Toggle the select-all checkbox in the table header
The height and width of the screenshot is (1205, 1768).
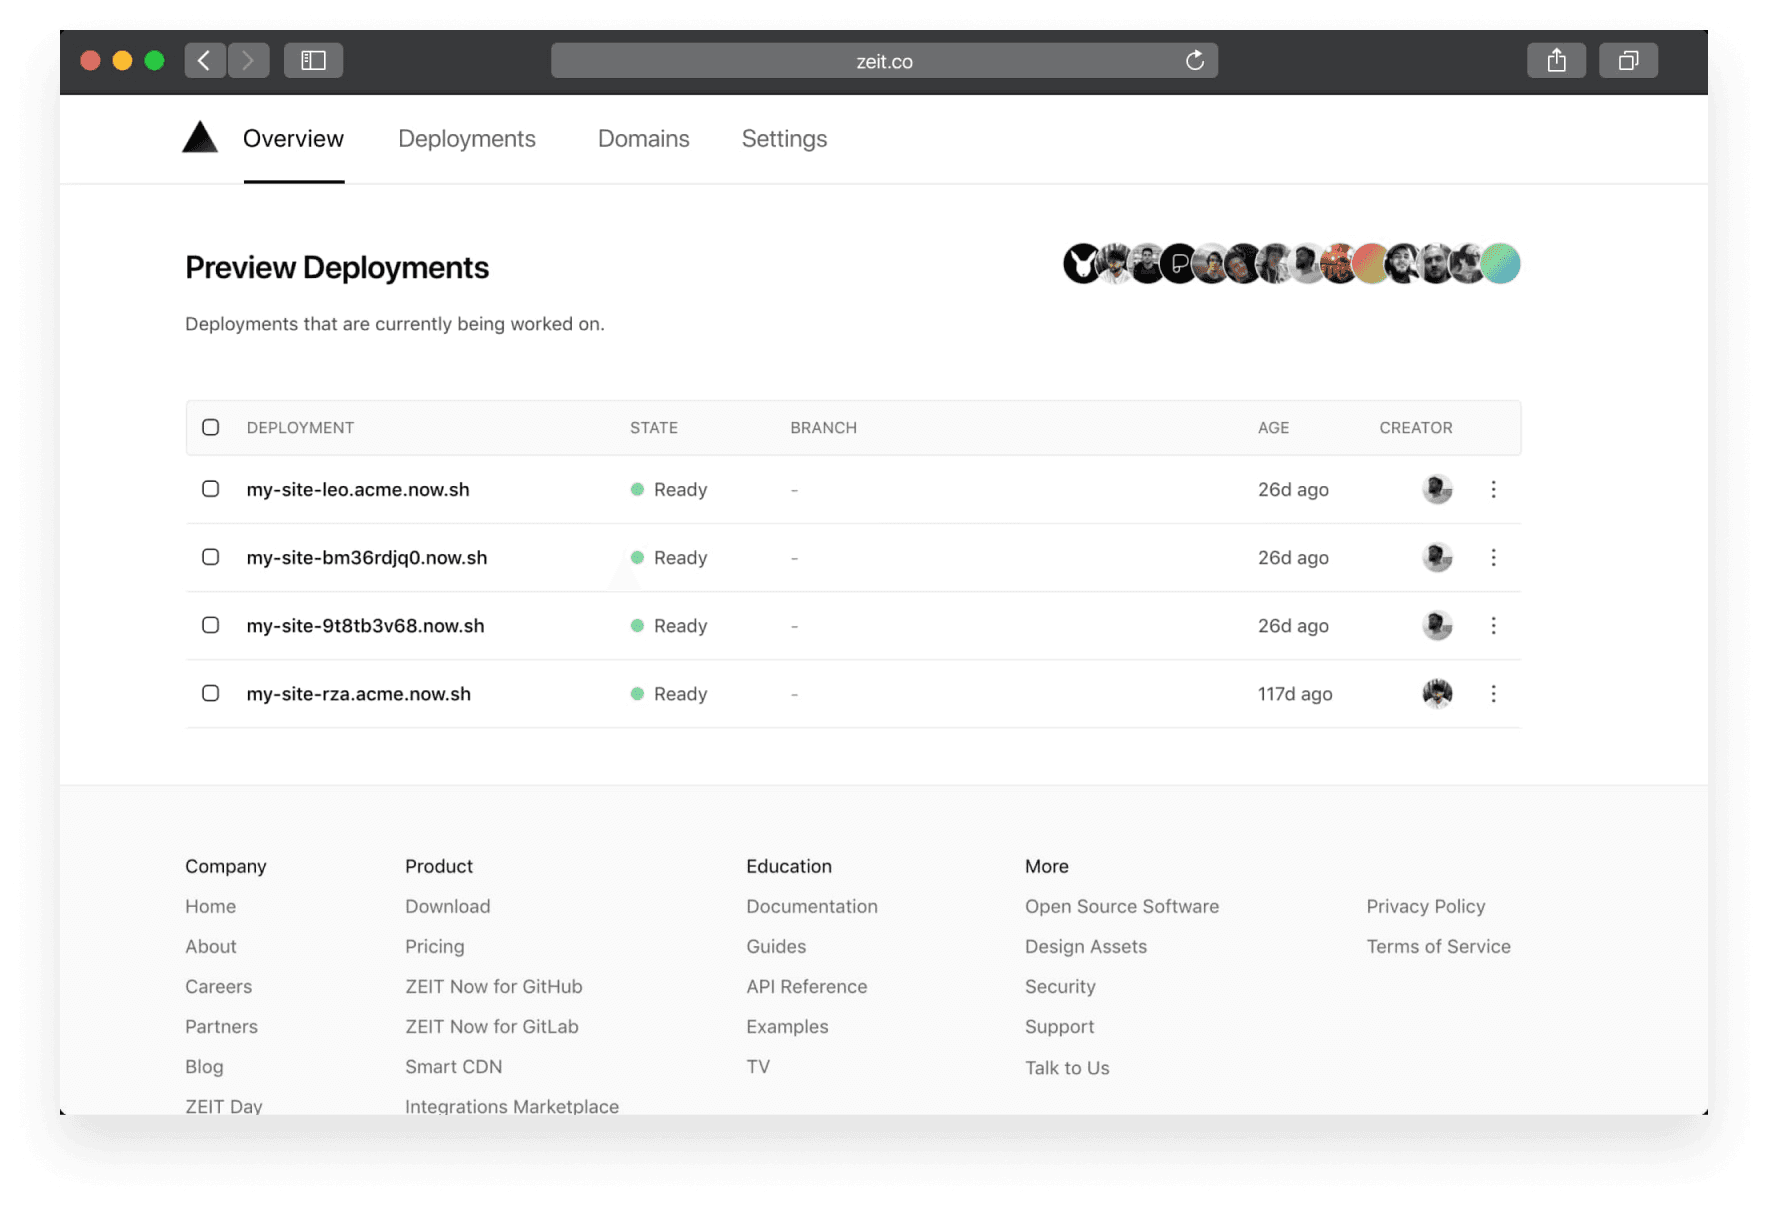pyautogui.click(x=211, y=427)
